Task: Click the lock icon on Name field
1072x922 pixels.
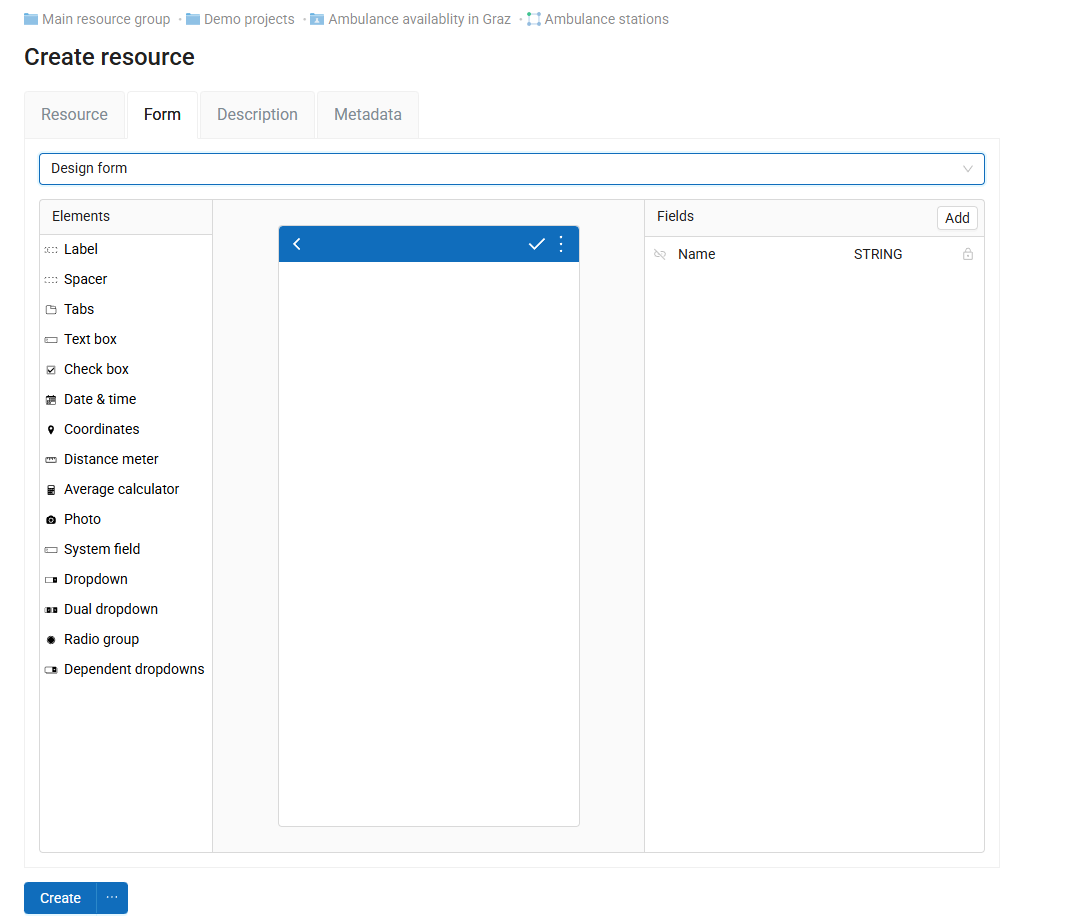Action: click(x=967, y=255)
